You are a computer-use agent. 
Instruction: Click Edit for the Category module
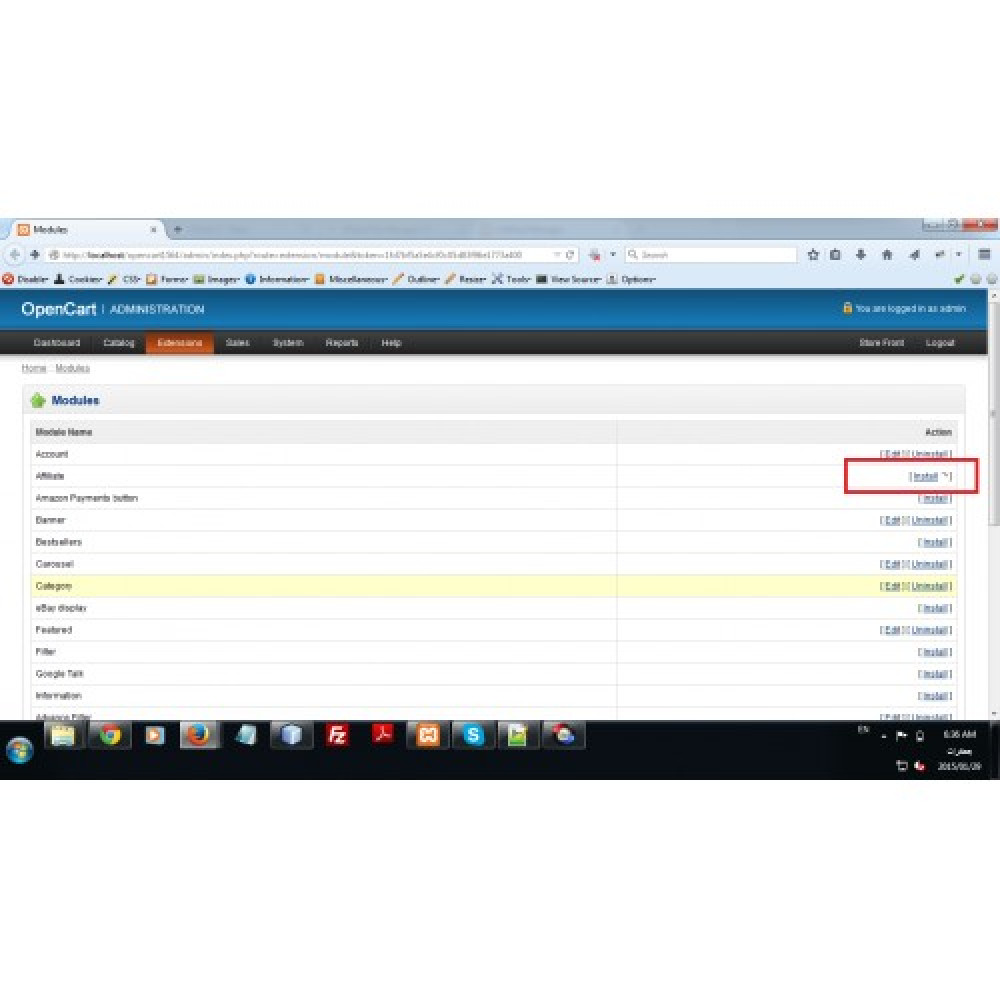pos(892,586)
